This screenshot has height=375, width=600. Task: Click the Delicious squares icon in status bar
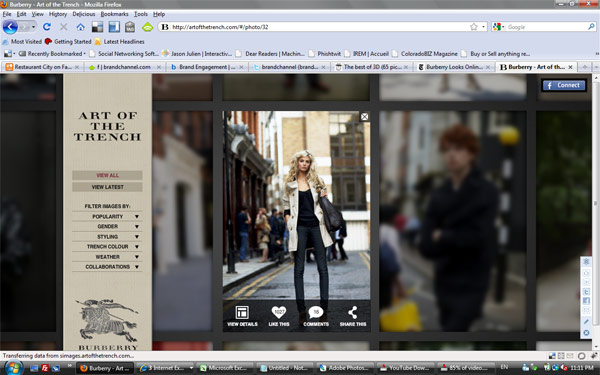552,356
